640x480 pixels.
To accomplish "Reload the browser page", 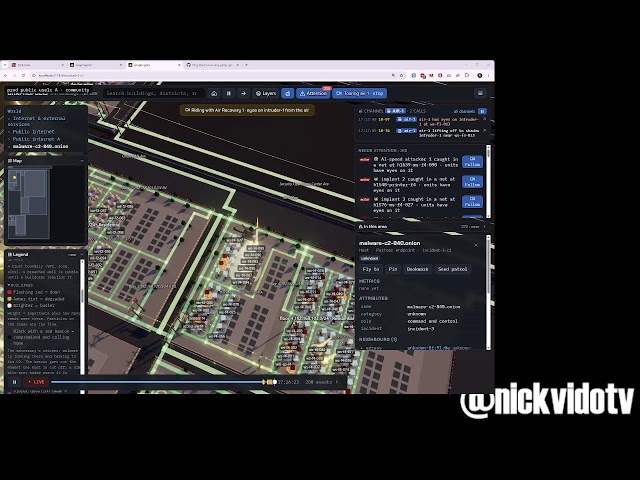I will point(23,76).
